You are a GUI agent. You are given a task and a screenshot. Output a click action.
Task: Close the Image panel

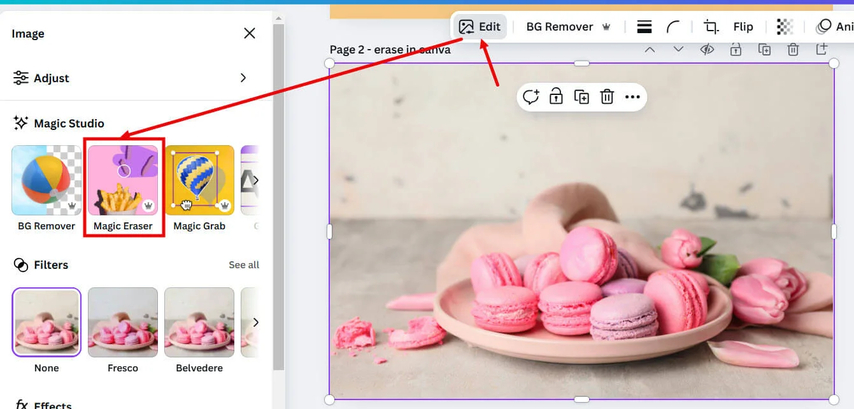tap(249, 34)
